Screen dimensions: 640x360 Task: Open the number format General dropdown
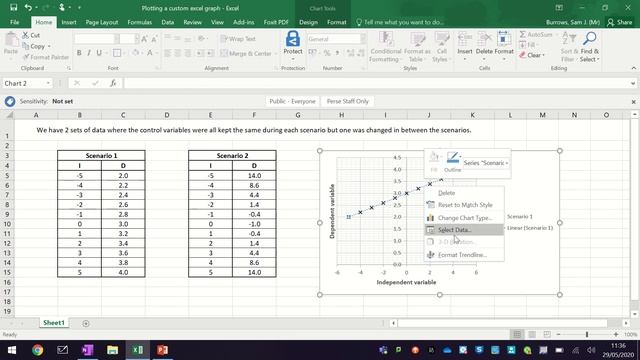pos(363,39)
